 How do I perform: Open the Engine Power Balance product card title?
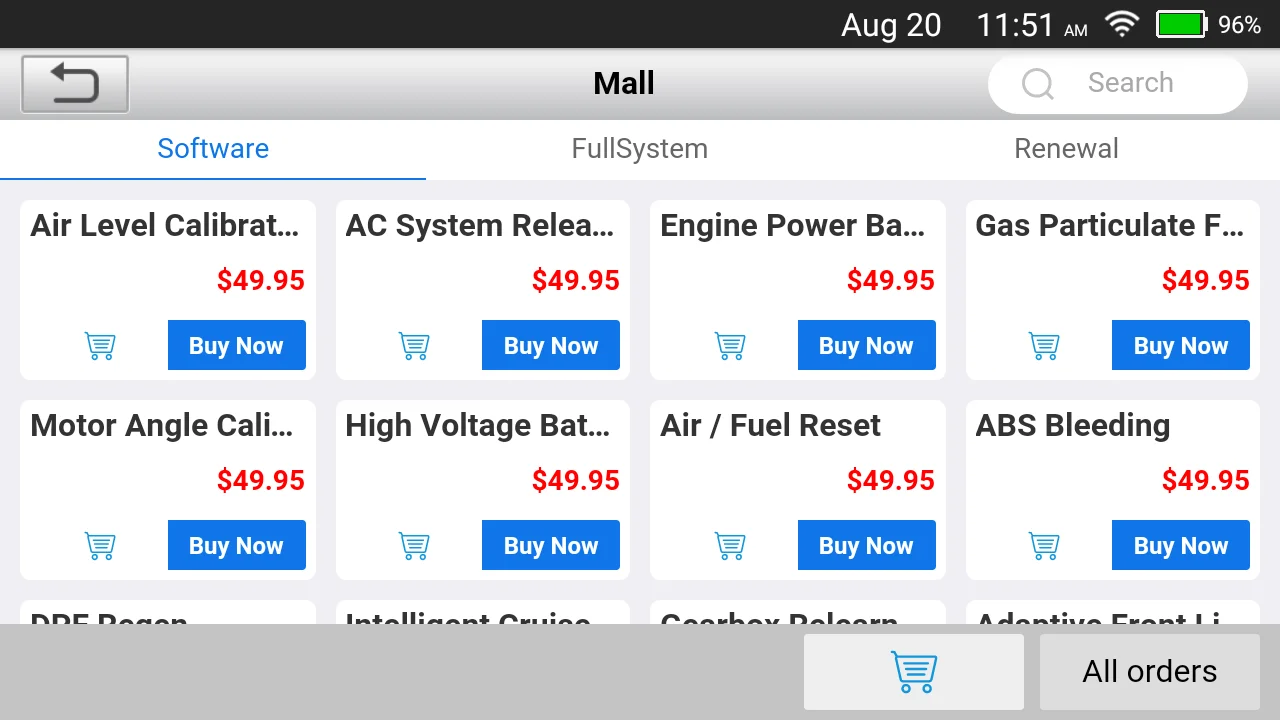792,226
